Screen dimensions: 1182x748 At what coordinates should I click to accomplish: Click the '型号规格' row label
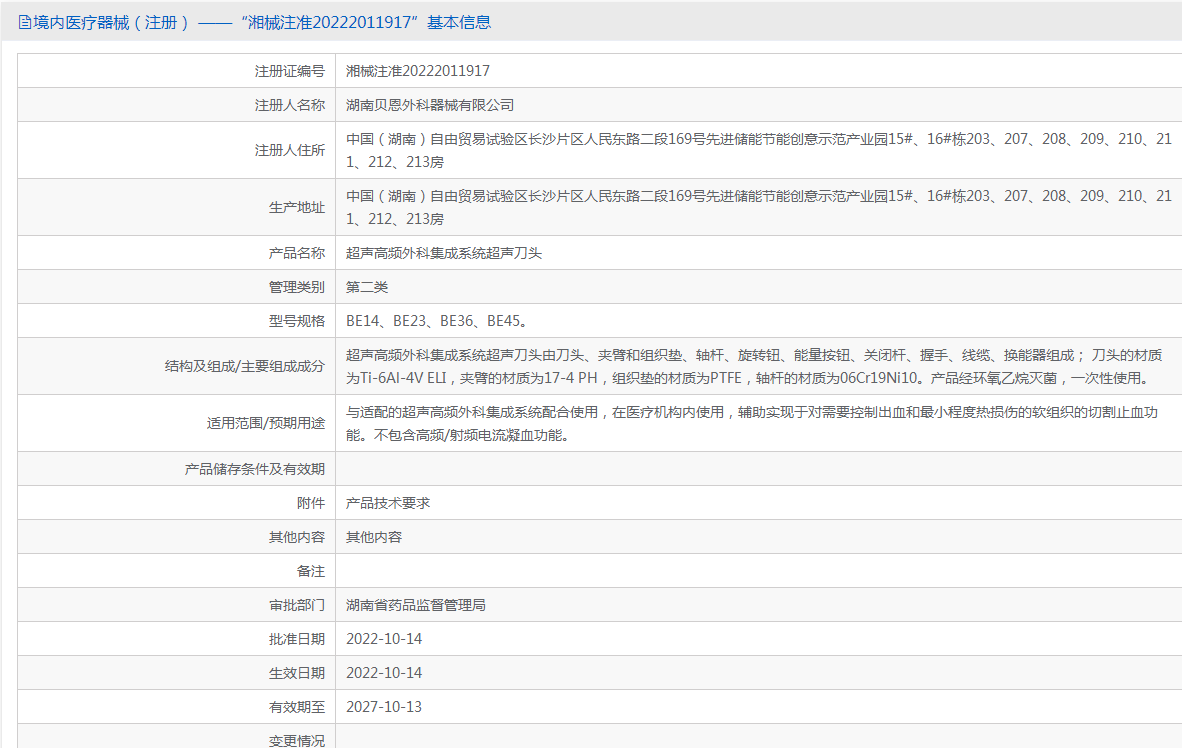coord(297,321)
